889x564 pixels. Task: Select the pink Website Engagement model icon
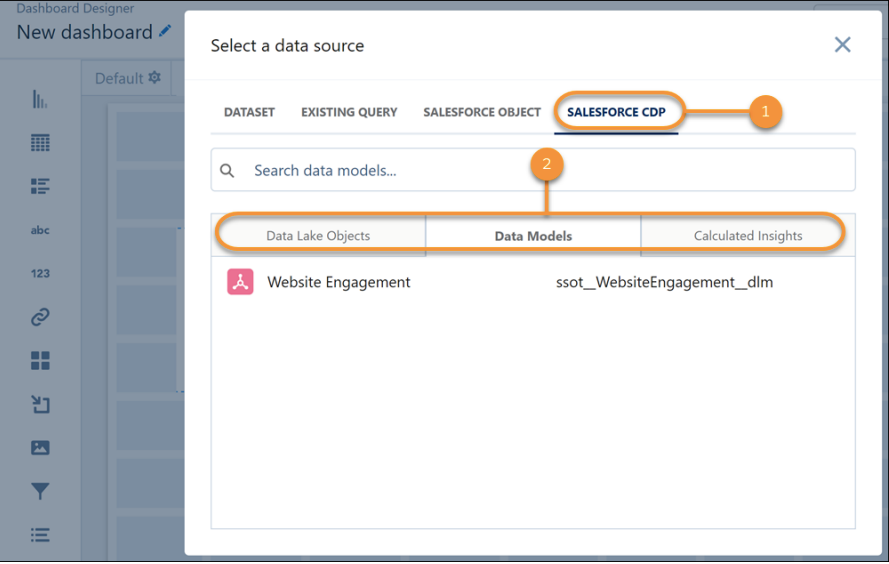(240, 282)
